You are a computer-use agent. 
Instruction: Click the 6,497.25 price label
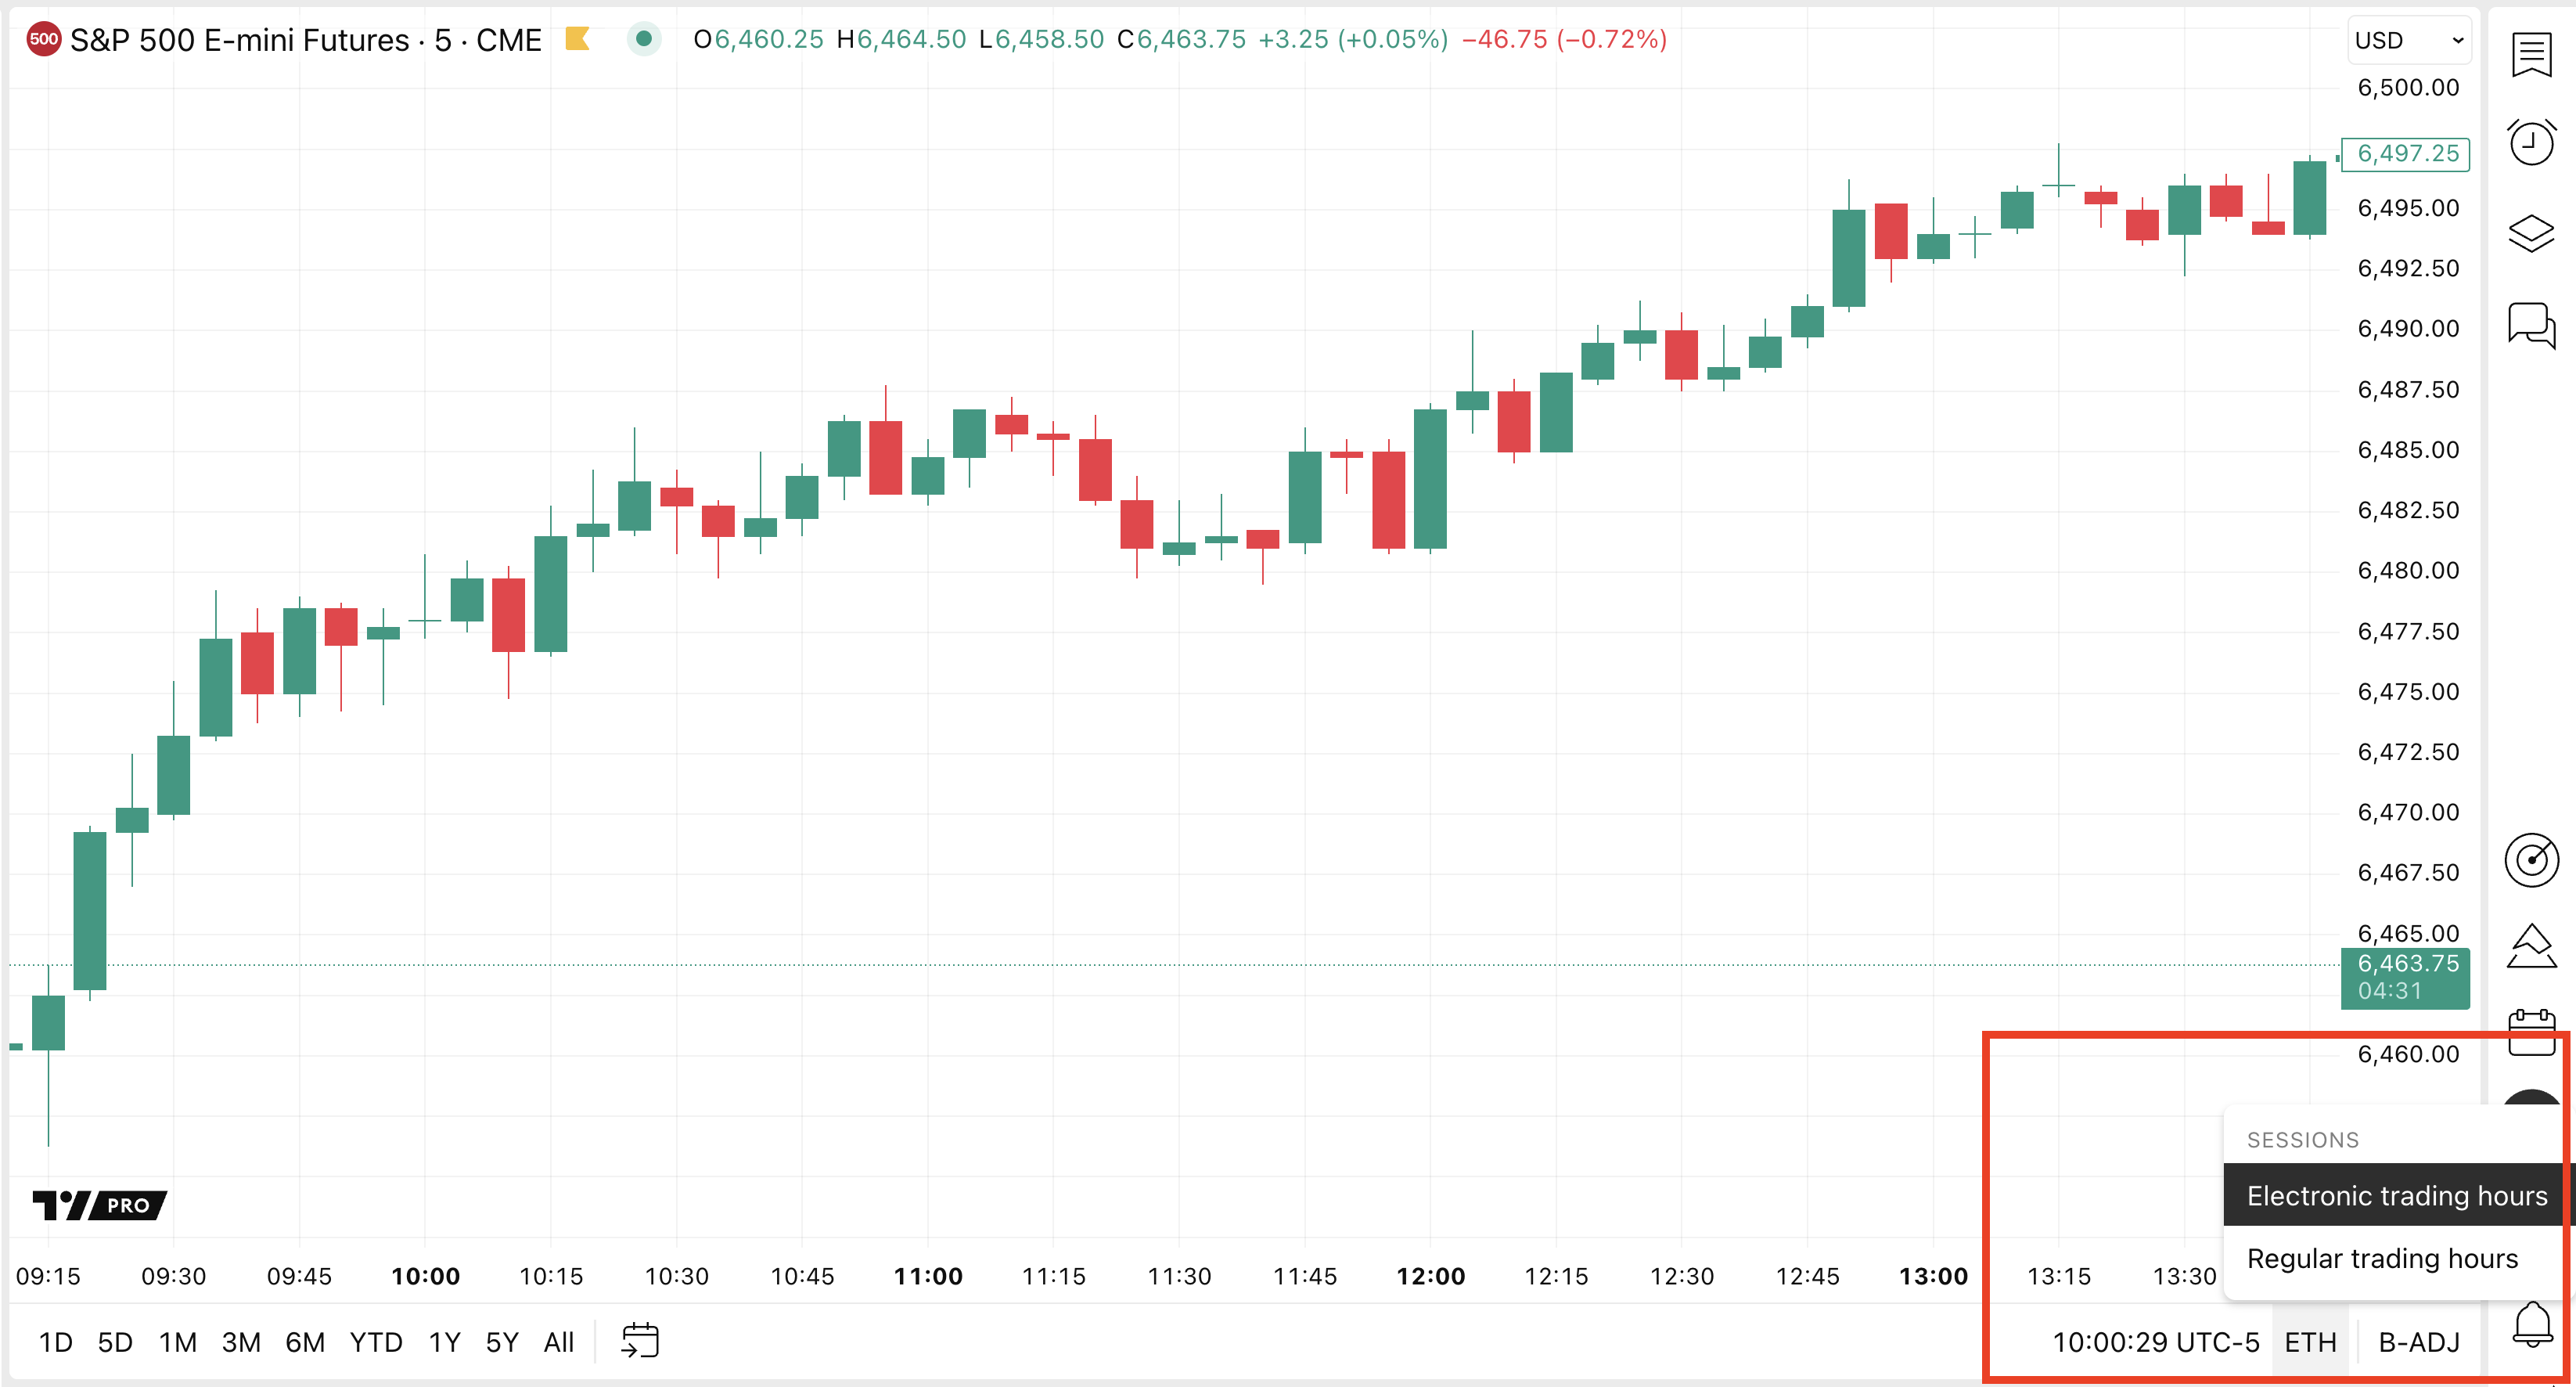pos(2406,154)
